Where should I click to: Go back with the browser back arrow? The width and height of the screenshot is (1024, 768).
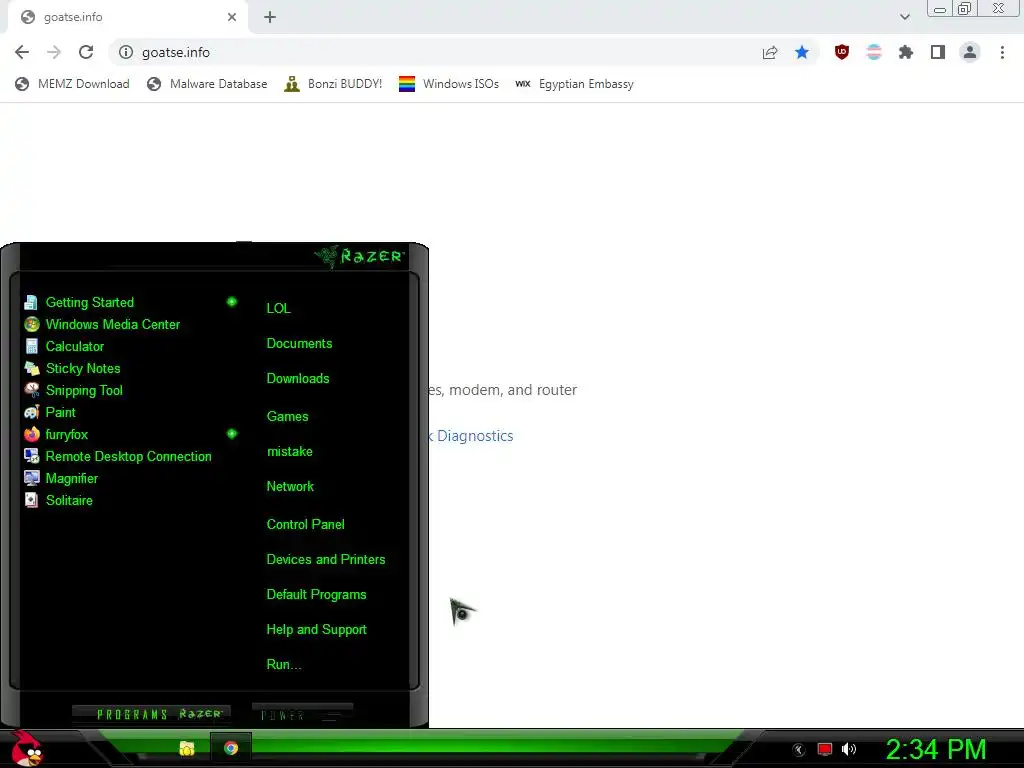pos(22,52)
